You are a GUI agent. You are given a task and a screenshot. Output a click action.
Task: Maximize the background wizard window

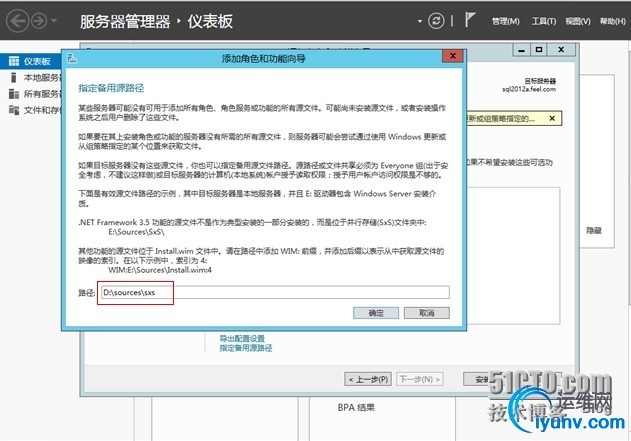[539, 50]
